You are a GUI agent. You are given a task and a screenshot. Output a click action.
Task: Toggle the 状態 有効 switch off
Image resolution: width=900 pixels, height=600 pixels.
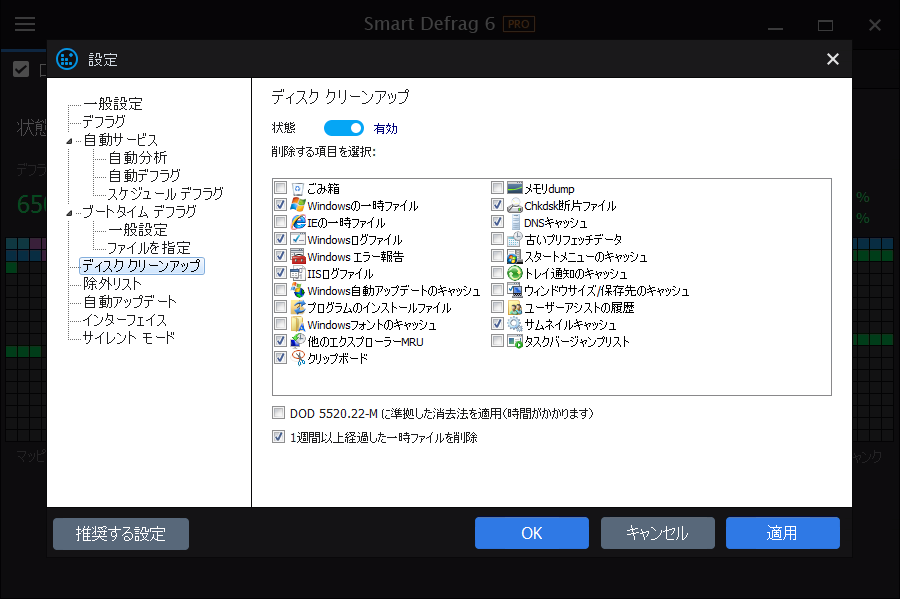pos(343,127)
